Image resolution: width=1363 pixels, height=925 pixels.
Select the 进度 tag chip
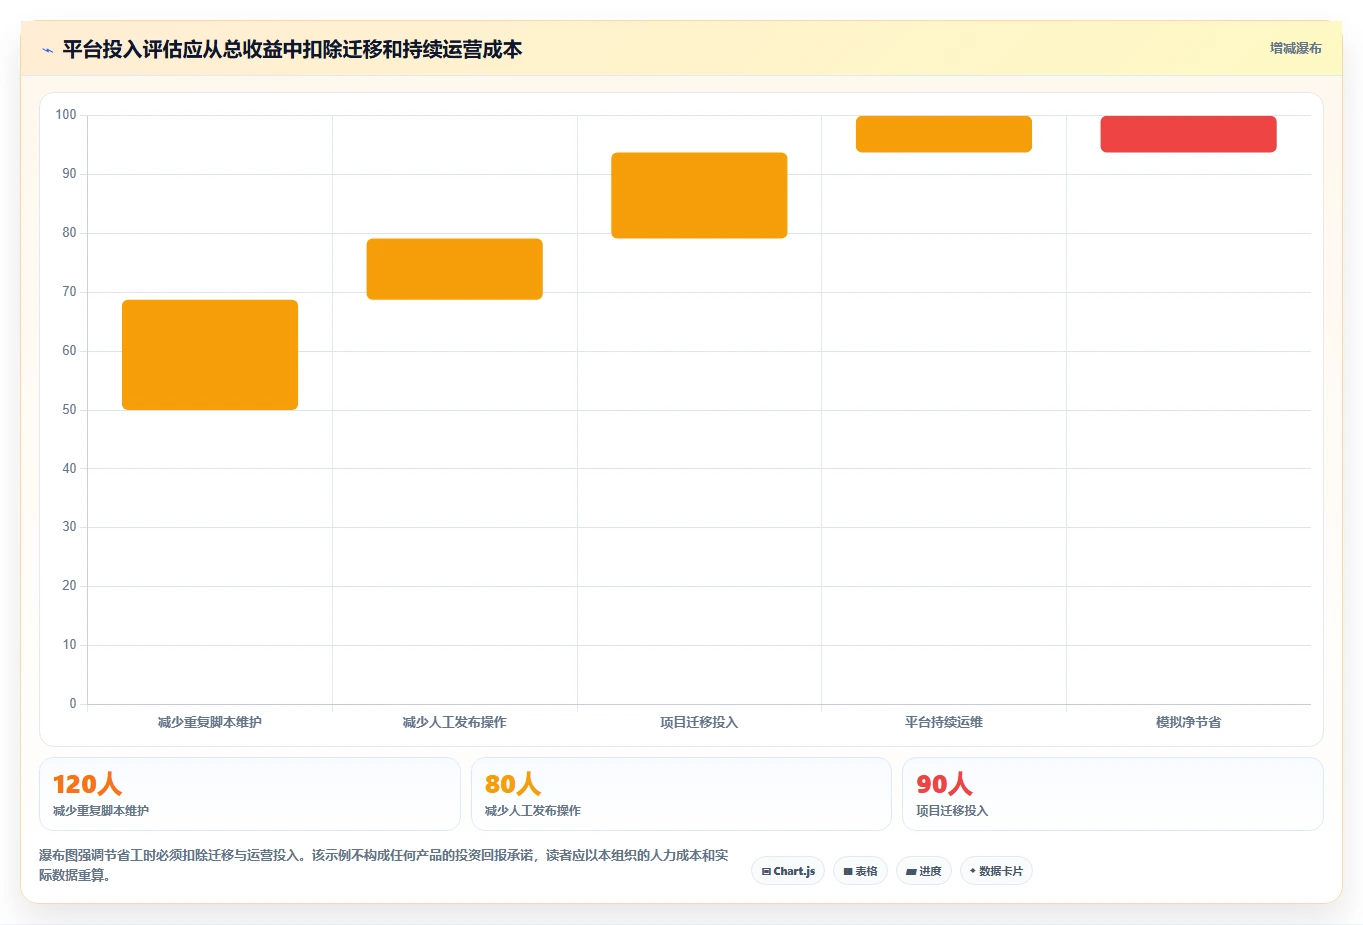pyautogui.click(x=924, y=871)
